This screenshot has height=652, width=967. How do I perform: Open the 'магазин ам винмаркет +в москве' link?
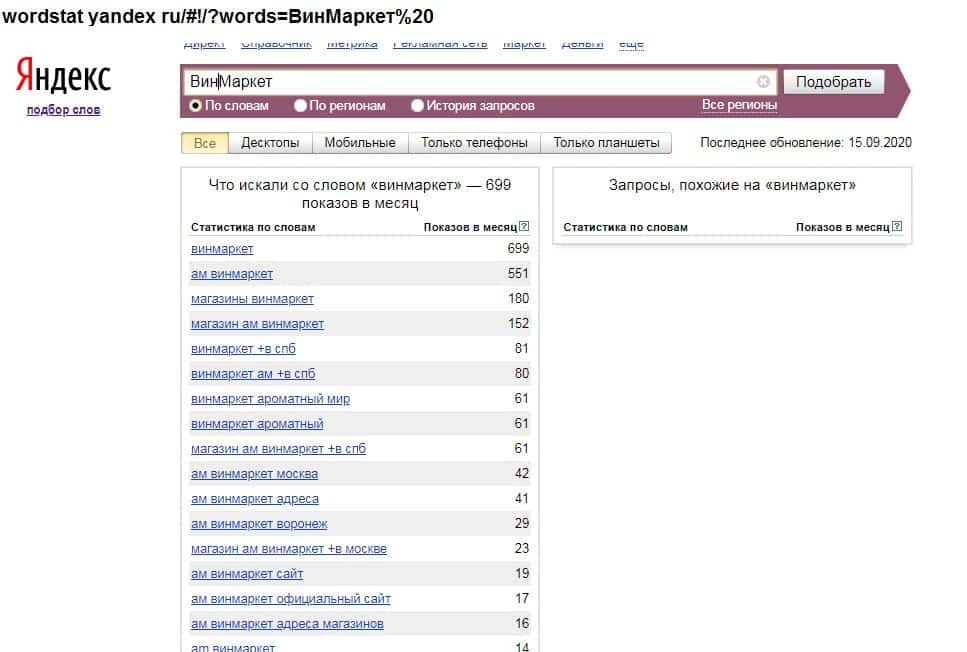[289, 549]
